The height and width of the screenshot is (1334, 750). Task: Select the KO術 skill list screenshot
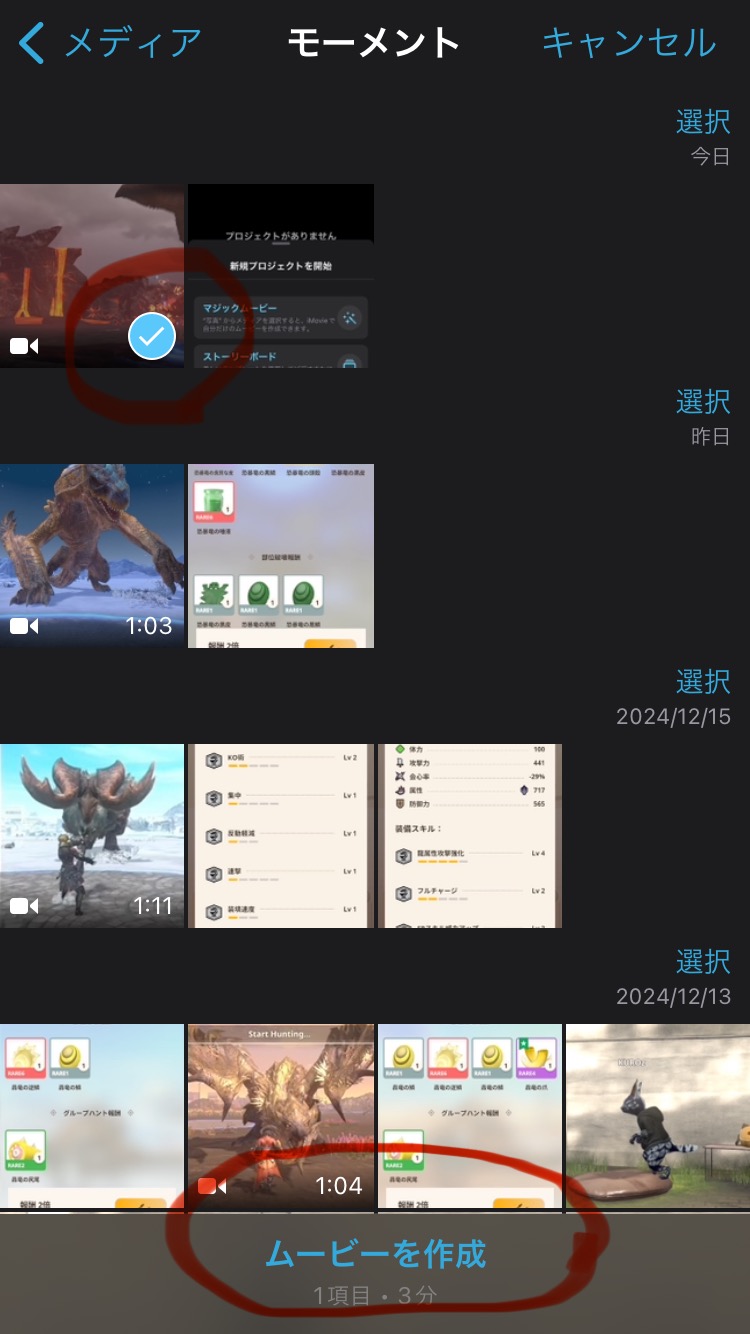[x=281, y=836]
